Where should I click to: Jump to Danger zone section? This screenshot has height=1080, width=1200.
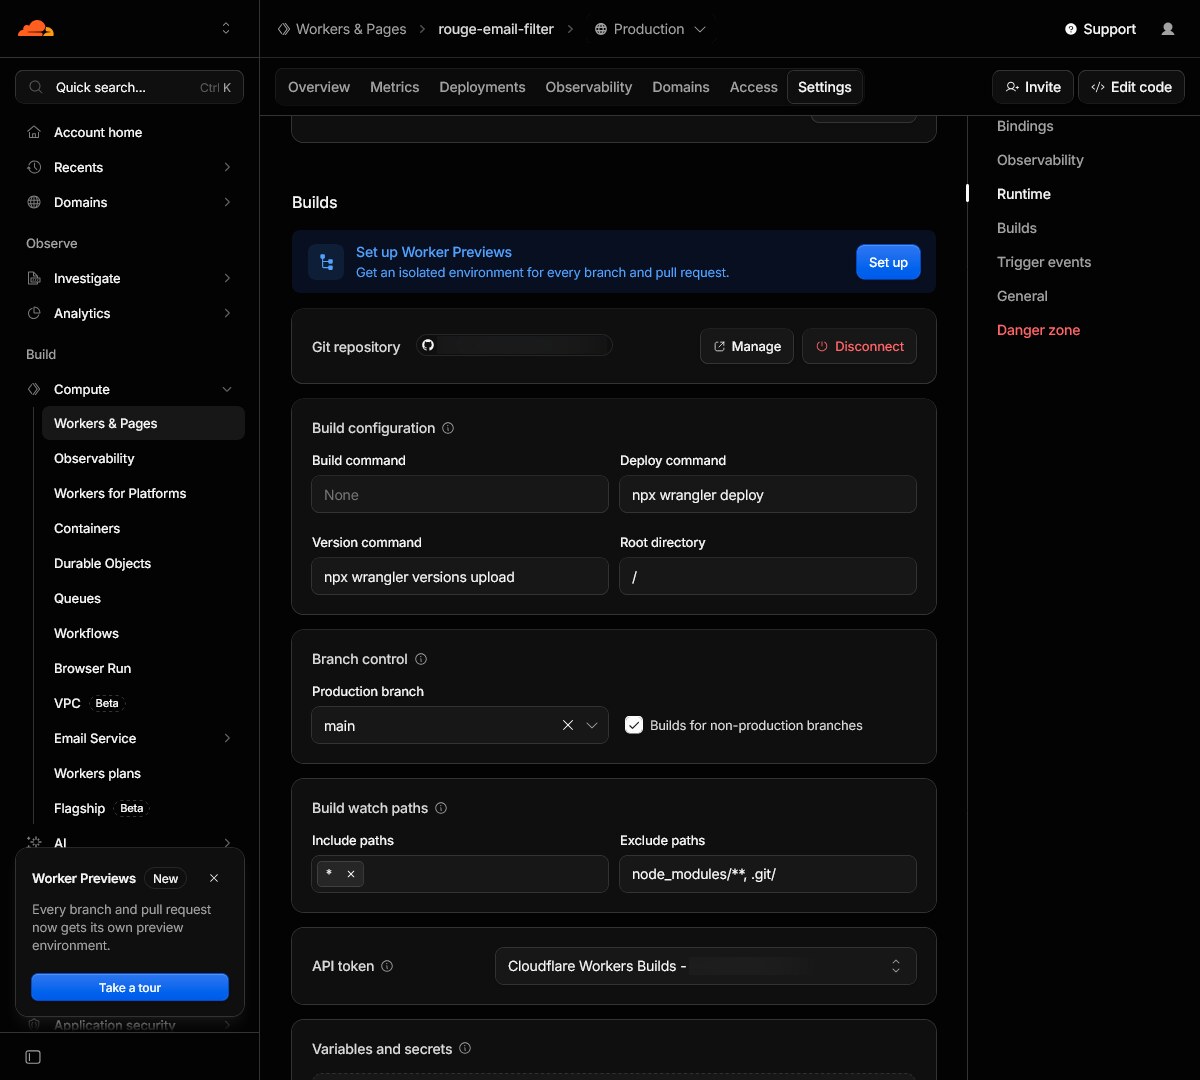(1038, 330)
